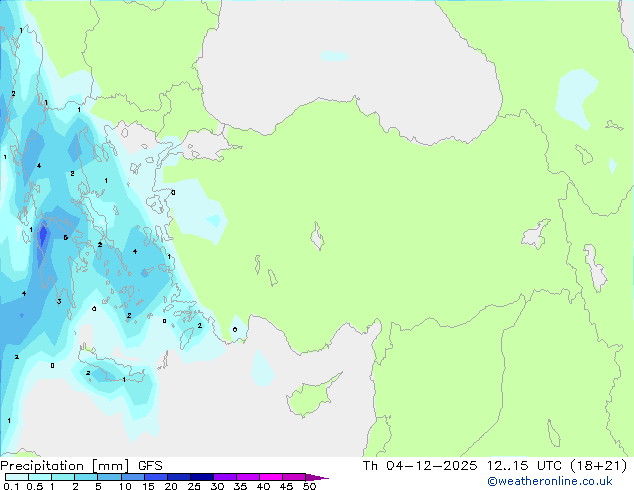Image resolution: width=634 pixels, height=490 pixels.
Task: Choose the 35–40 mm violet legend swatch
Action: (x=247, y=477)
